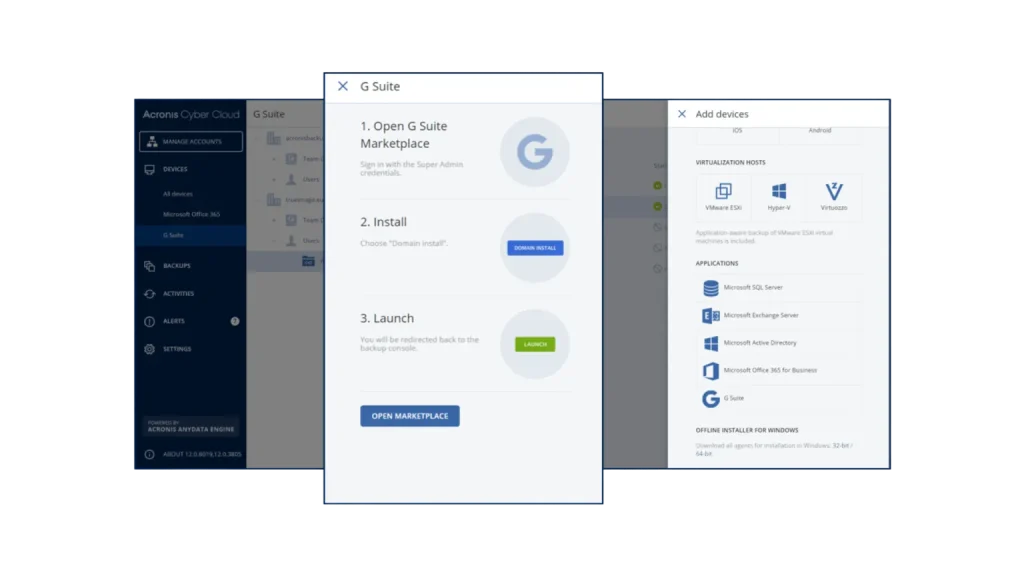Select the folder icon in selected tree row

308,261
